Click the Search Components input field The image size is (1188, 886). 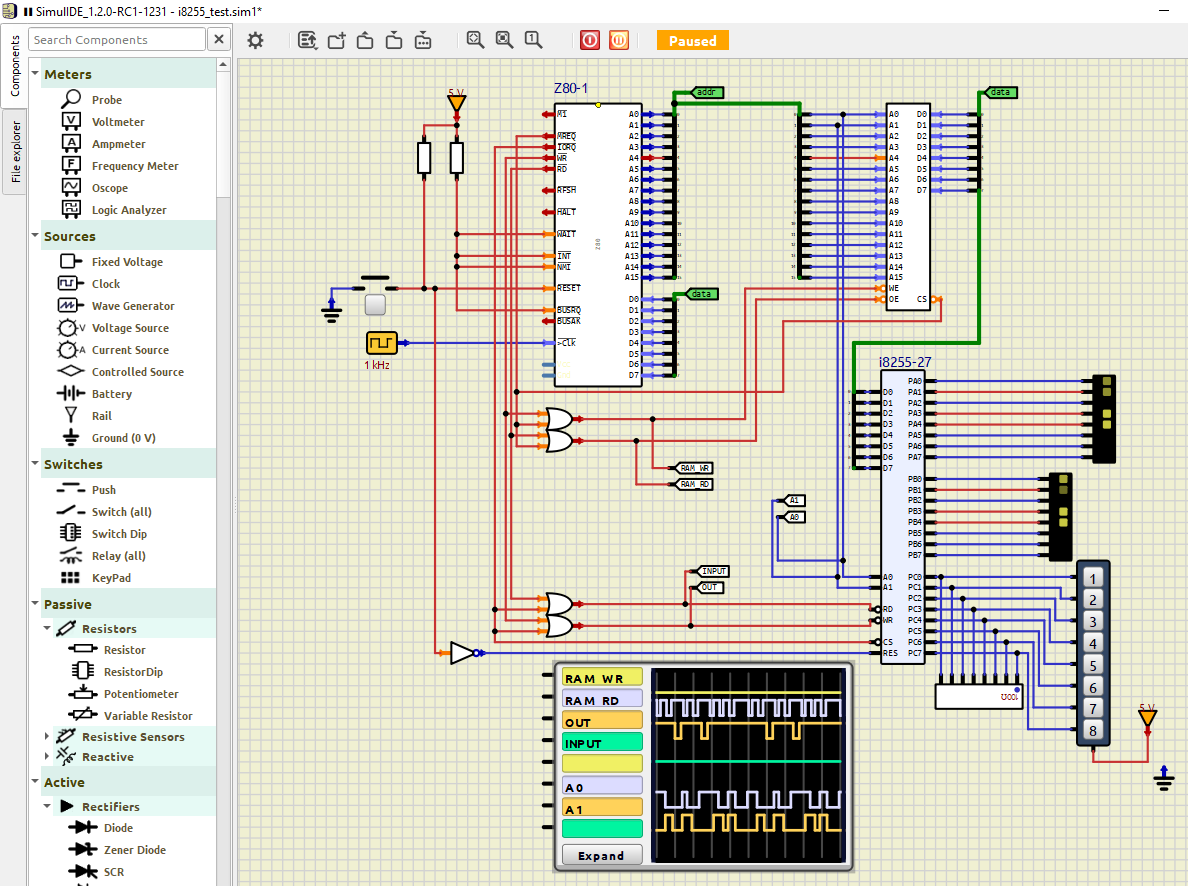tap(117, 40)
